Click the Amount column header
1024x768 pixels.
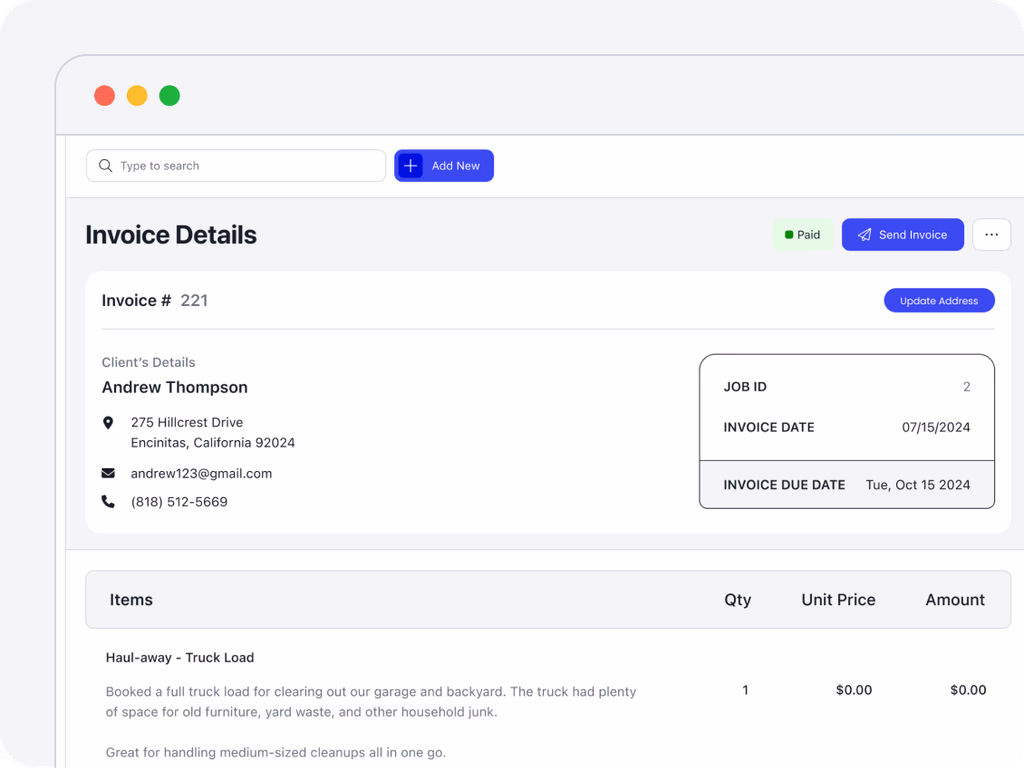click(954, 600)
